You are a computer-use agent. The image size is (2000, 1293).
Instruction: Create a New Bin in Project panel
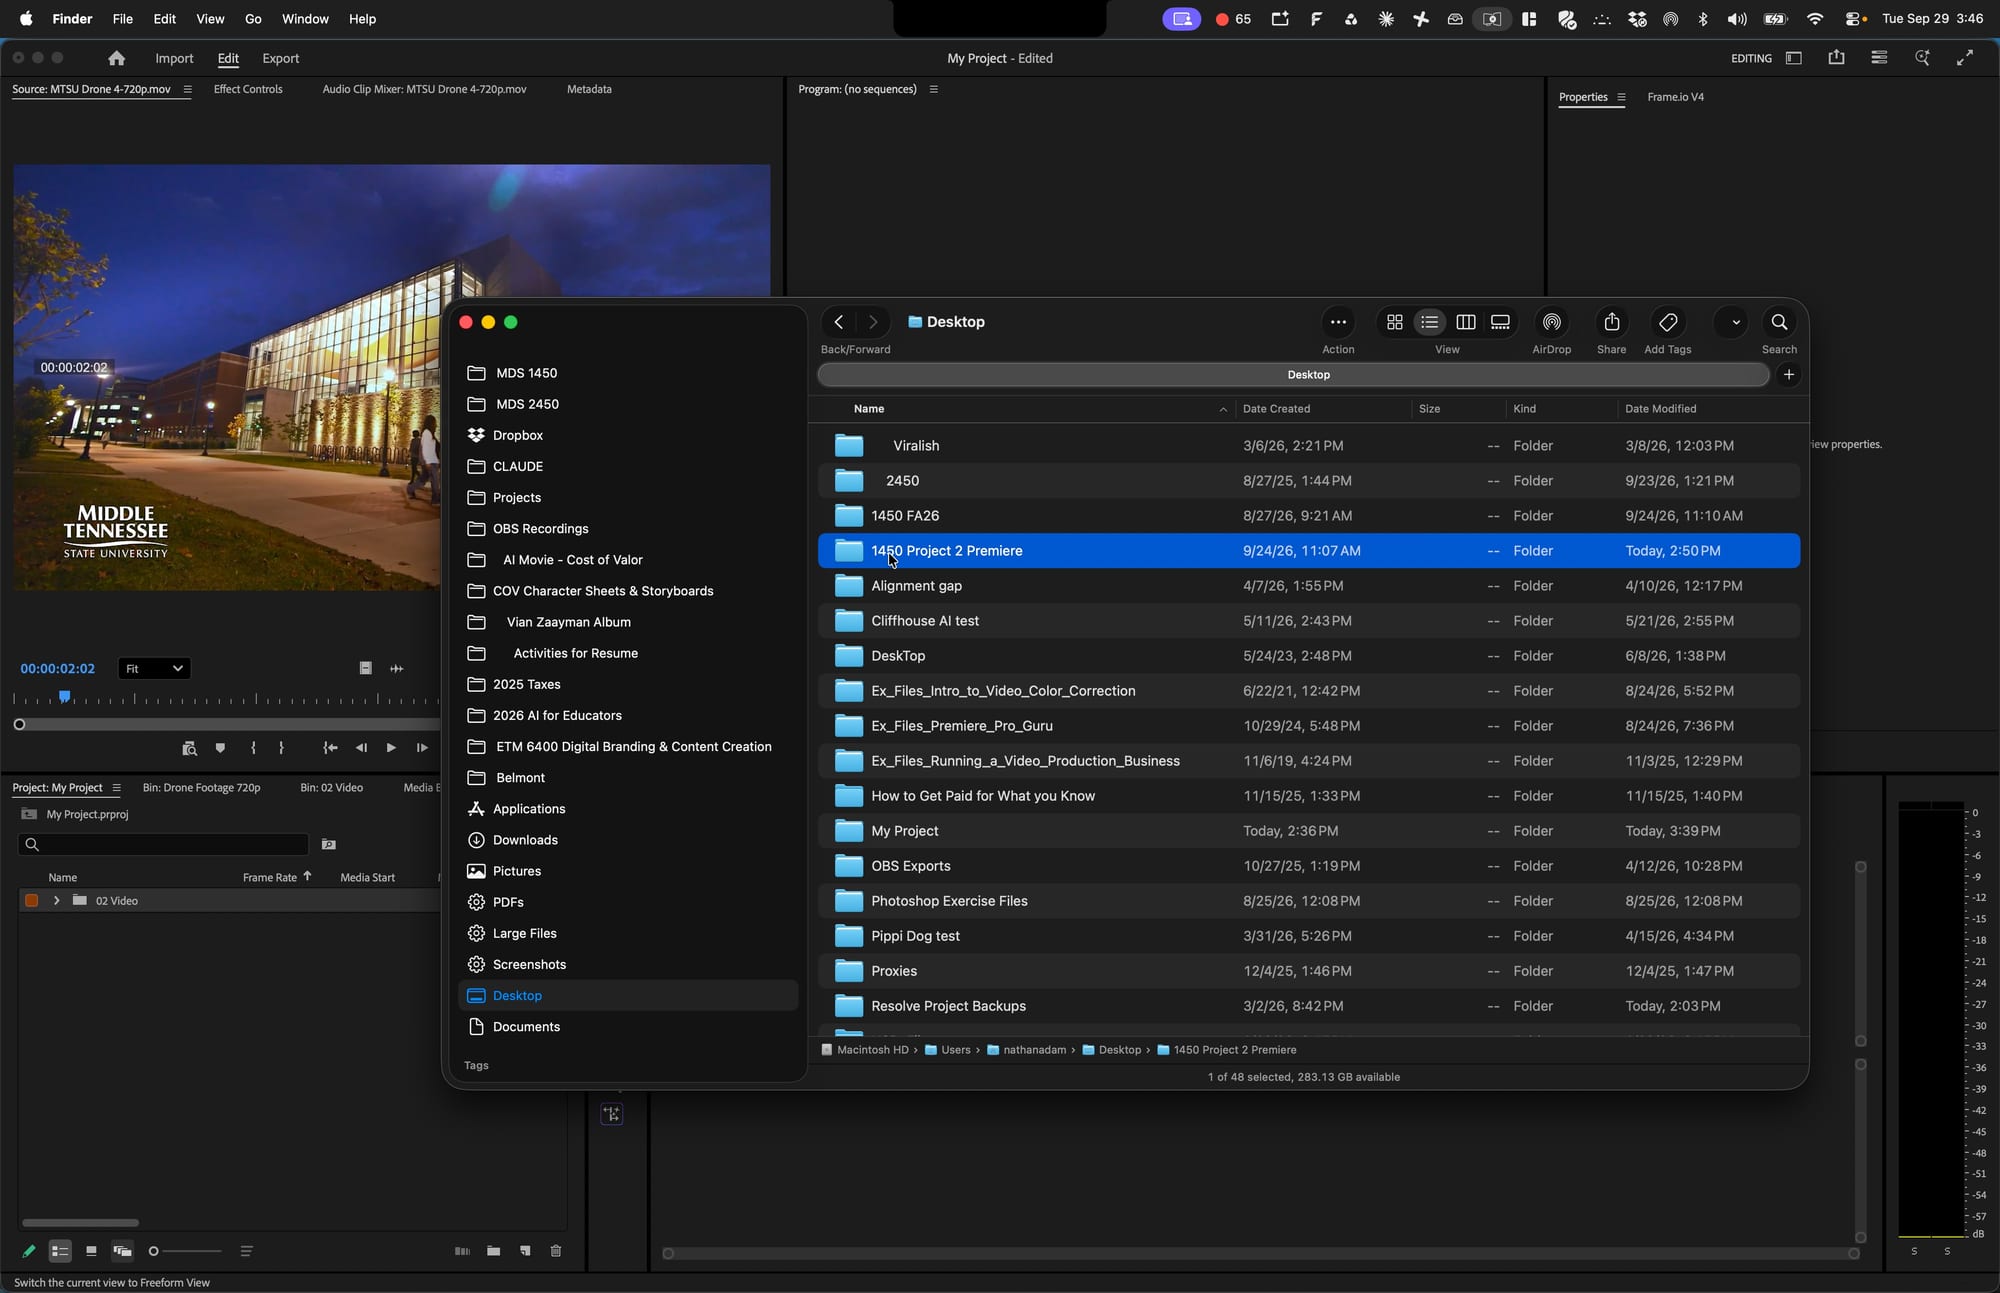(494, 1251)
